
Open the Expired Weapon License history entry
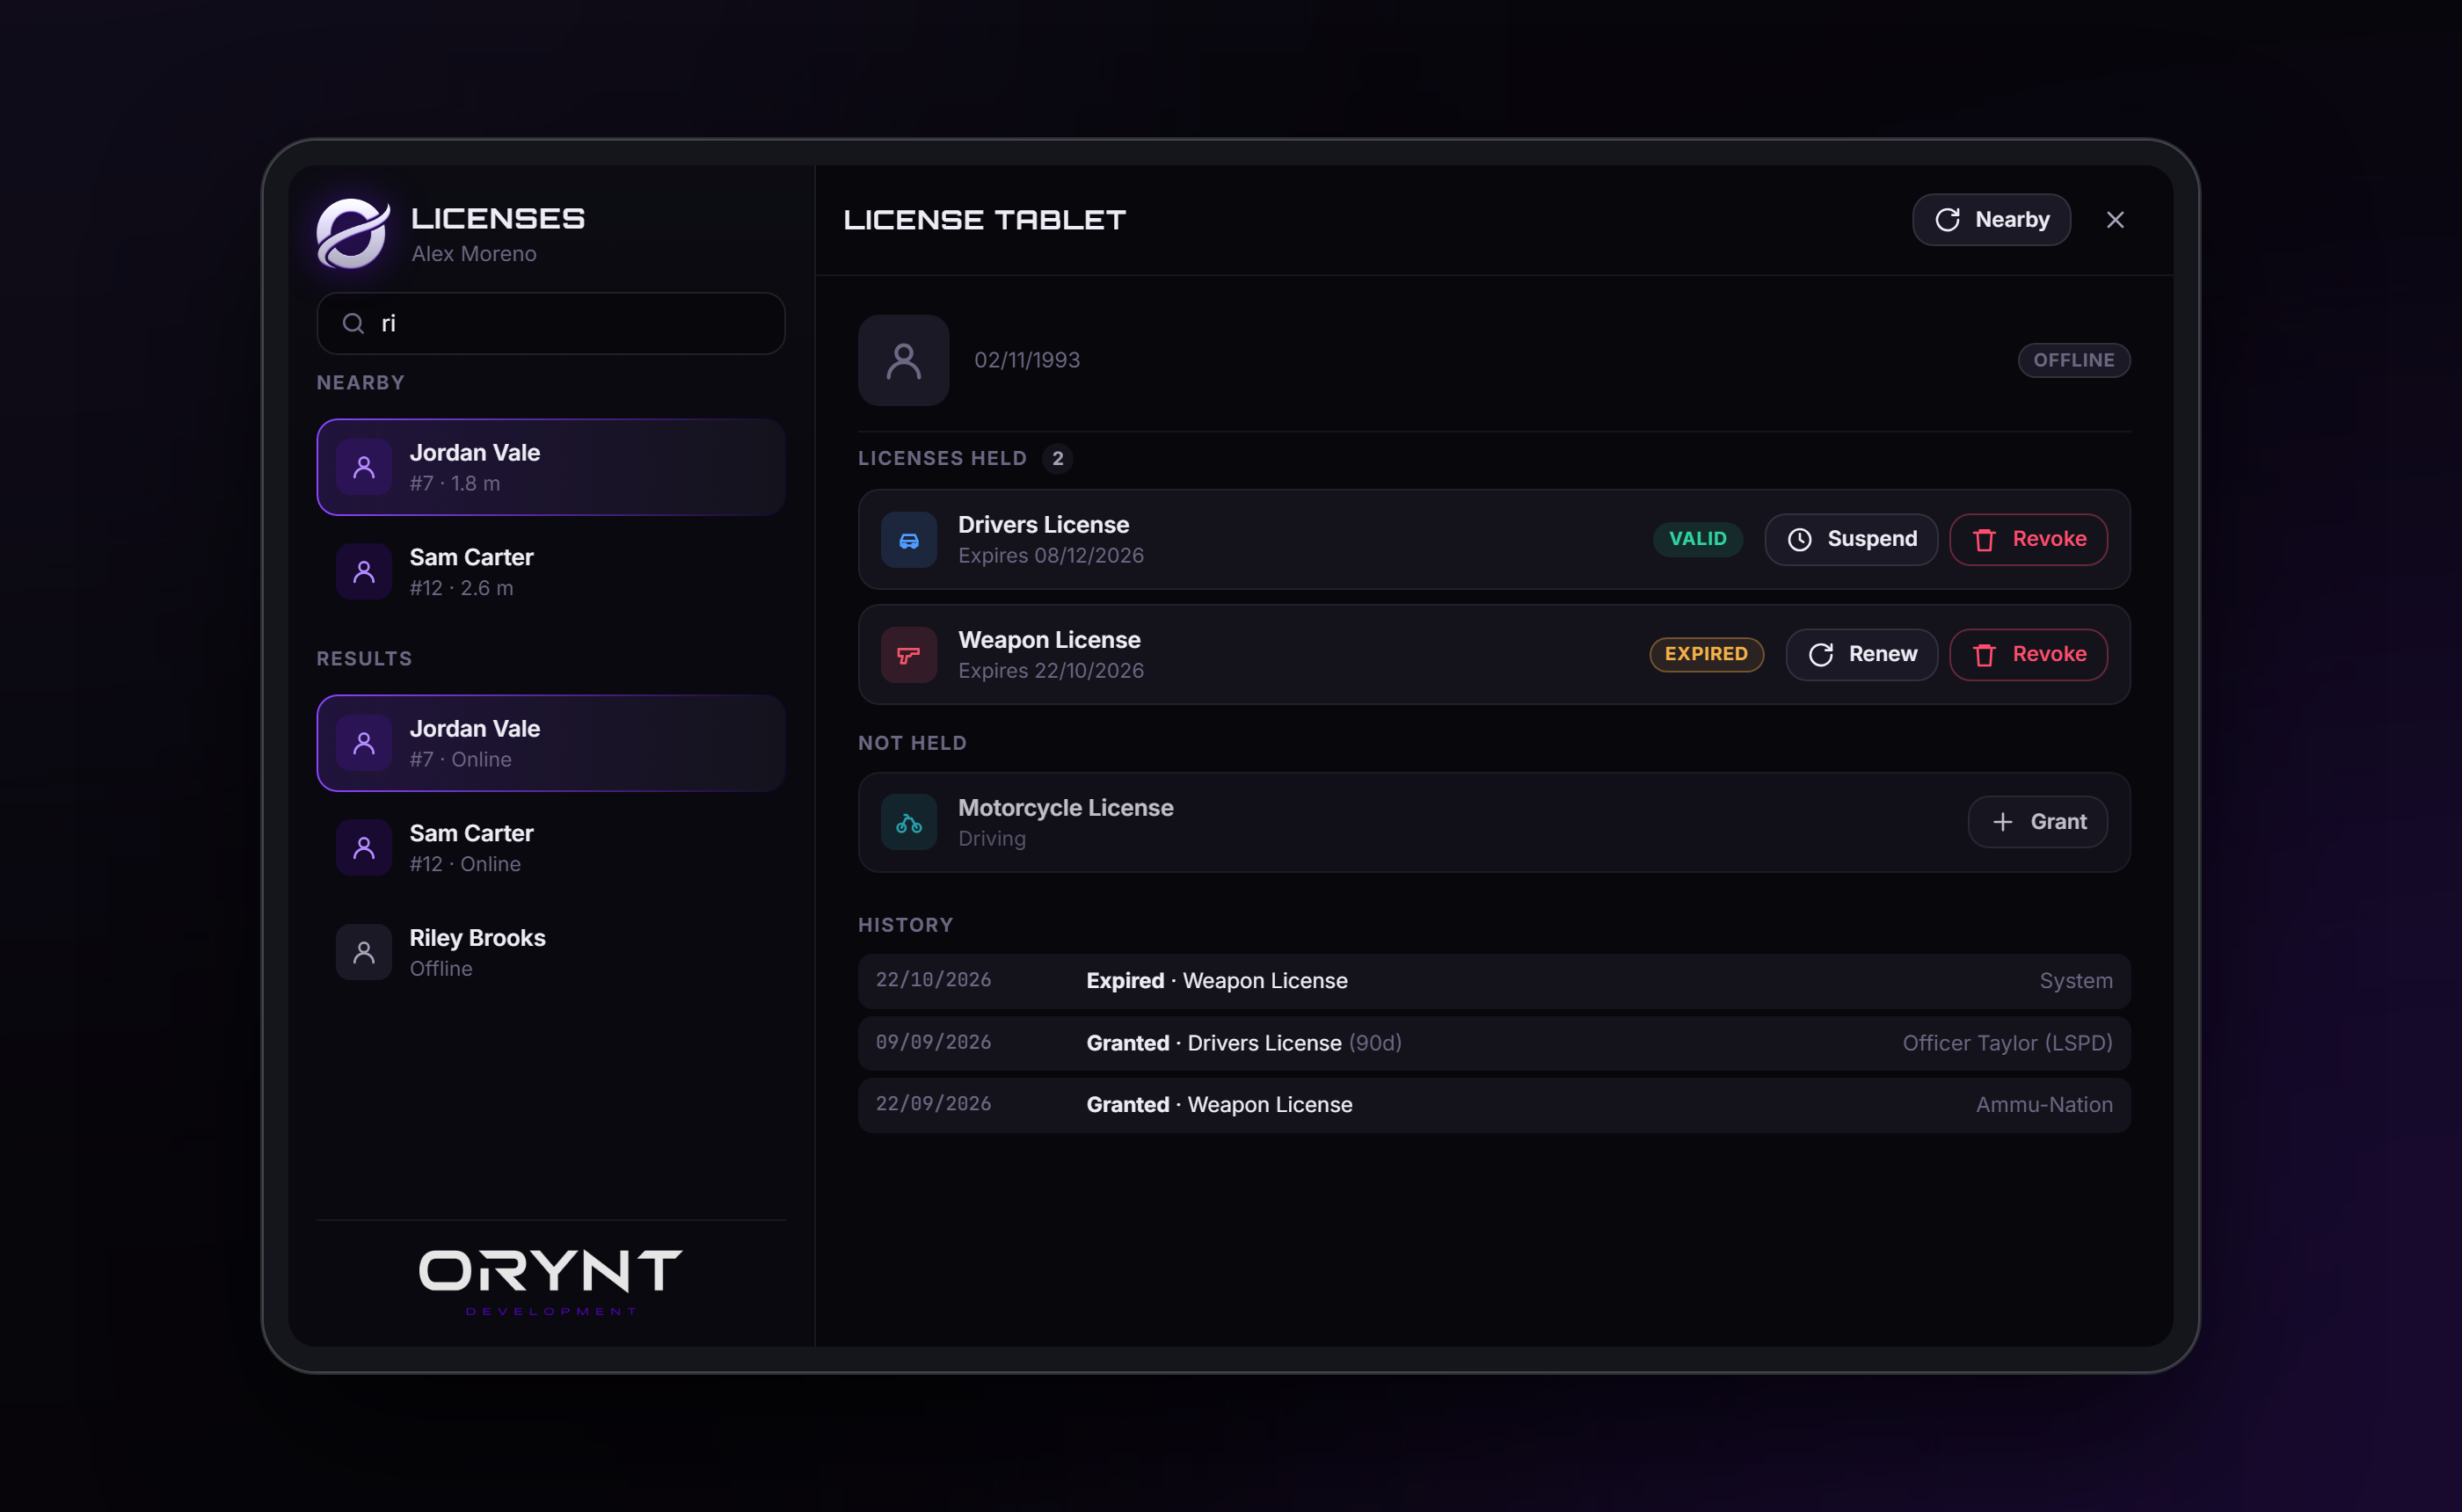click(x=1494, y=981)
